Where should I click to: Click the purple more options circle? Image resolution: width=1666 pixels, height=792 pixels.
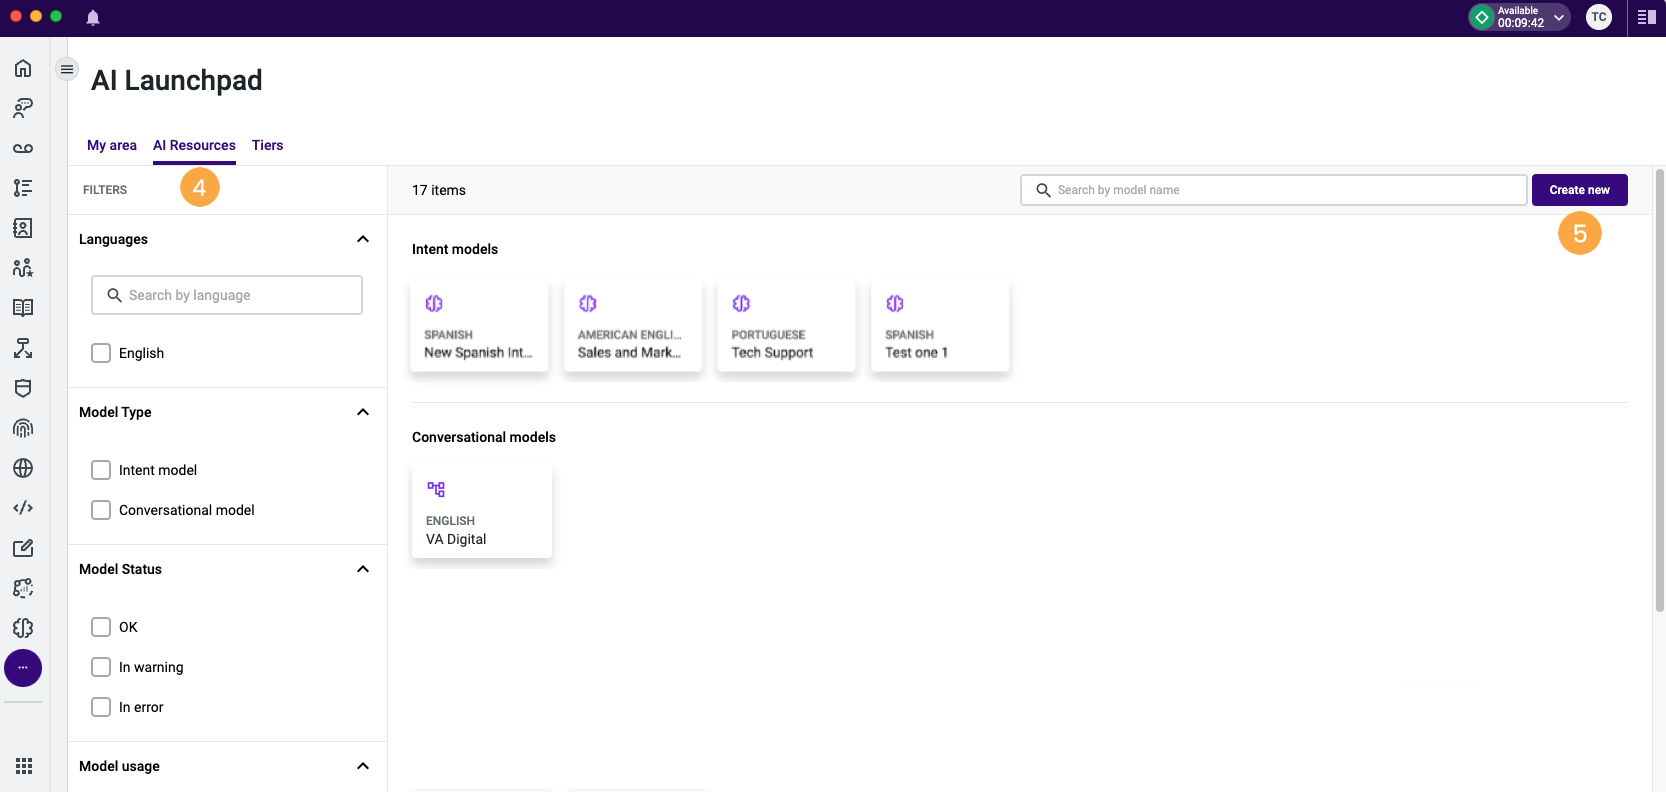pyautogui.click(x=23, y=668)
